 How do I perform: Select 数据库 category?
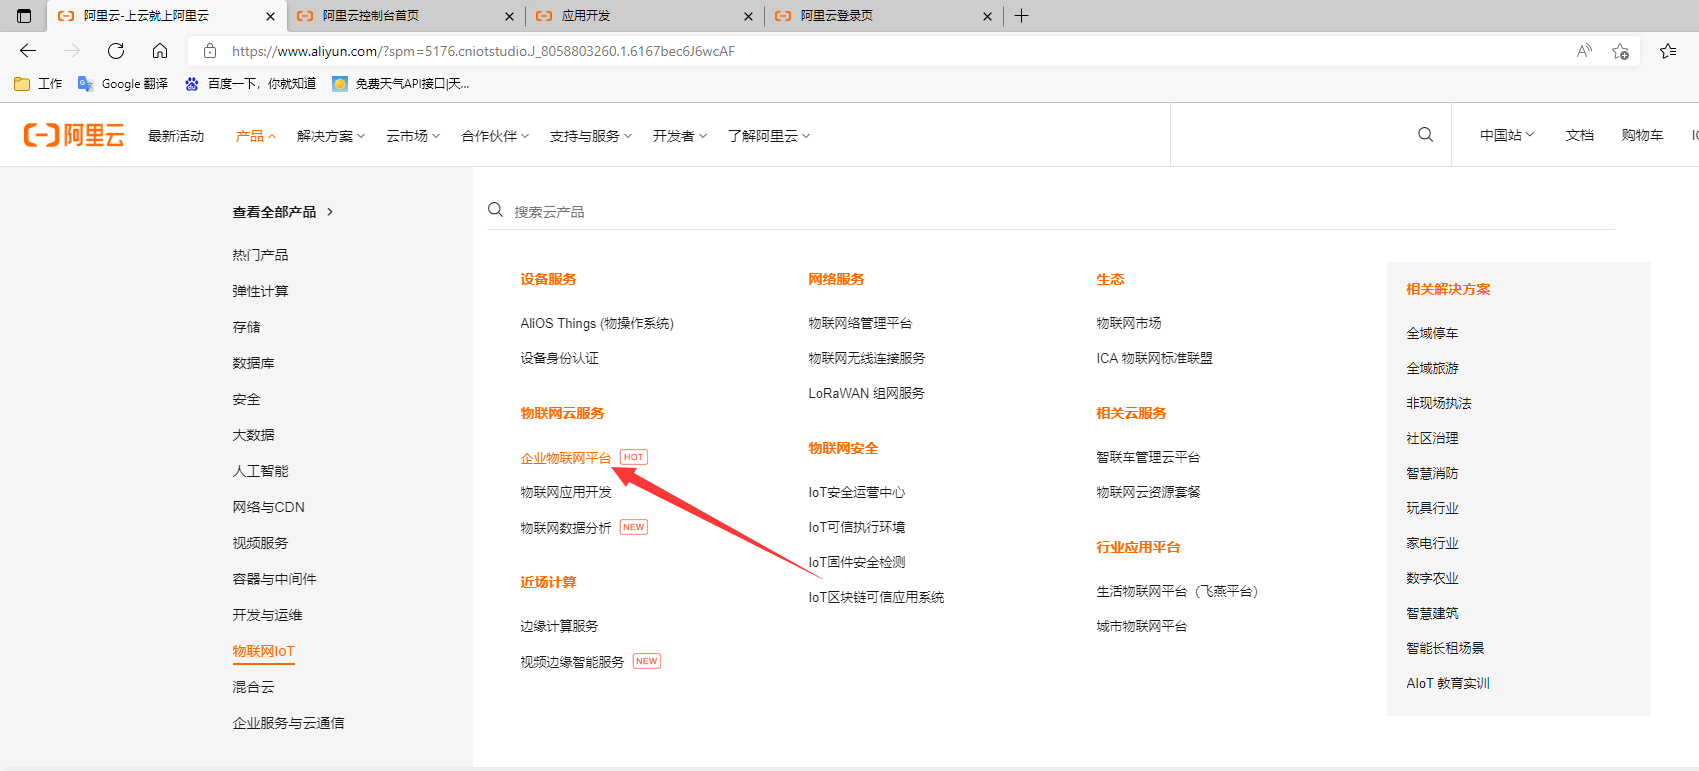[253, 363]
